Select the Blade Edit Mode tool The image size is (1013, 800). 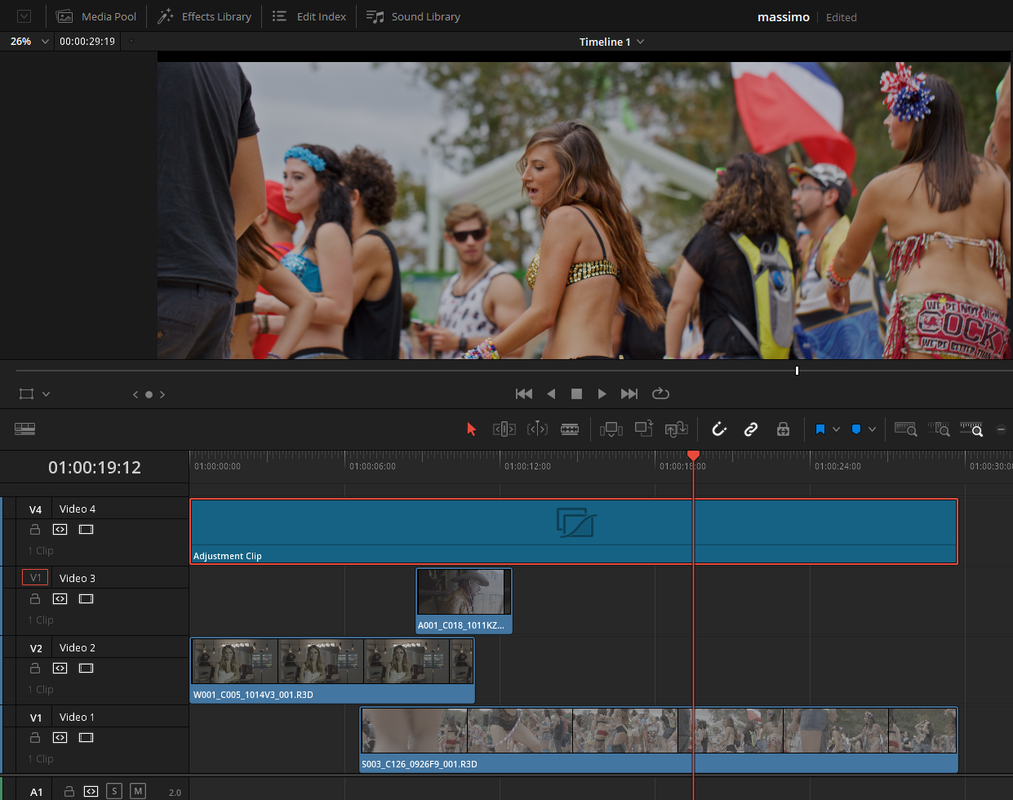click(570, 429)
